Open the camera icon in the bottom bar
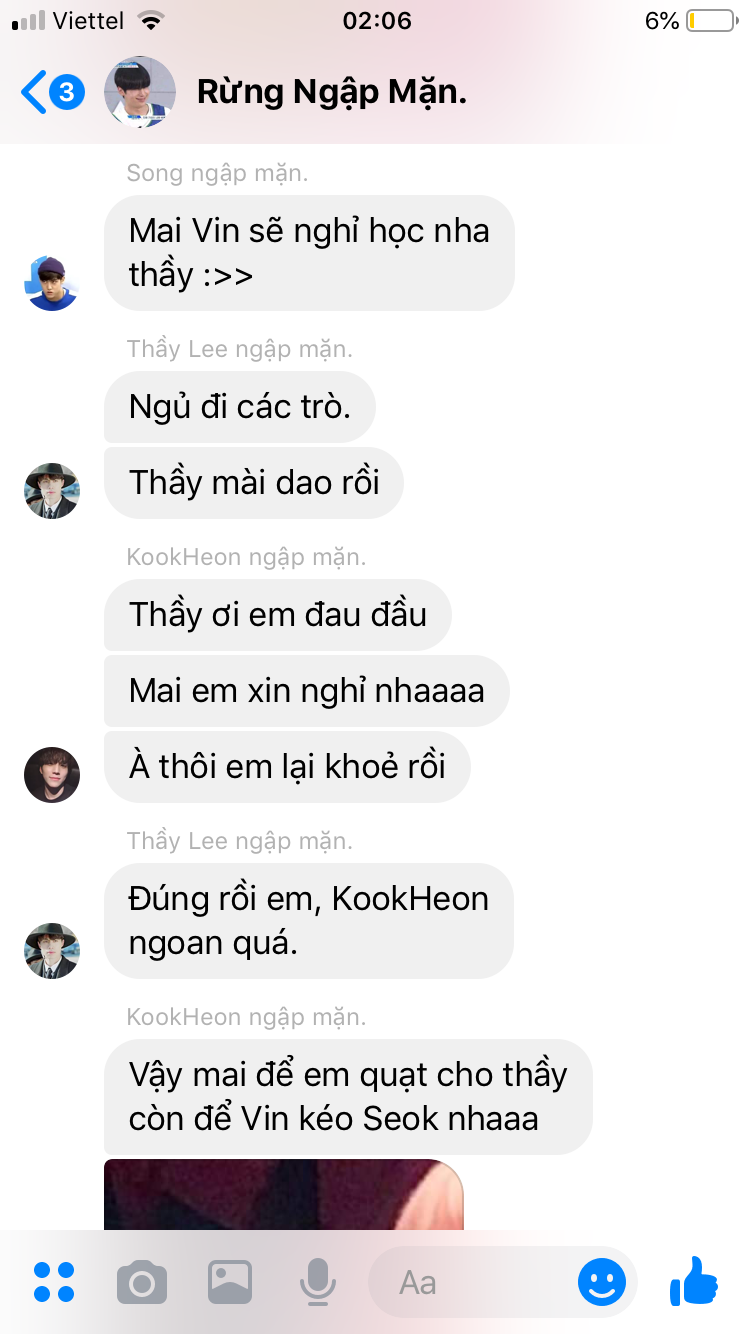The height and width of the screenshot is (1334, 750). pyautogui.click(x=142, y=1282)
